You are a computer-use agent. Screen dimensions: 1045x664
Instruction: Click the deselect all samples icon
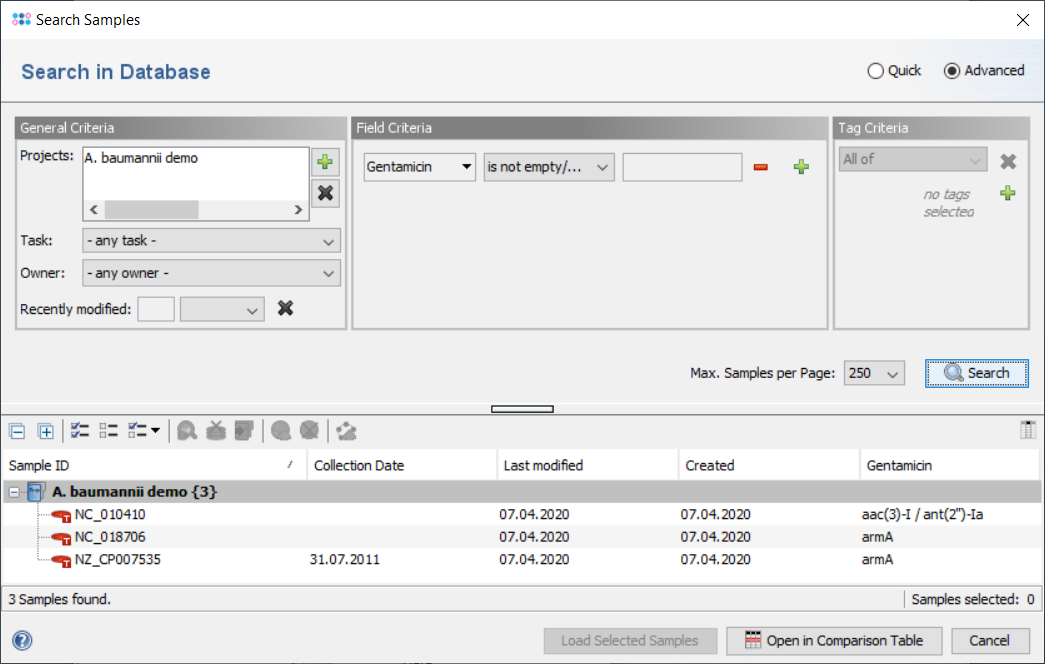pyautogui.click(x=108, y=431)
